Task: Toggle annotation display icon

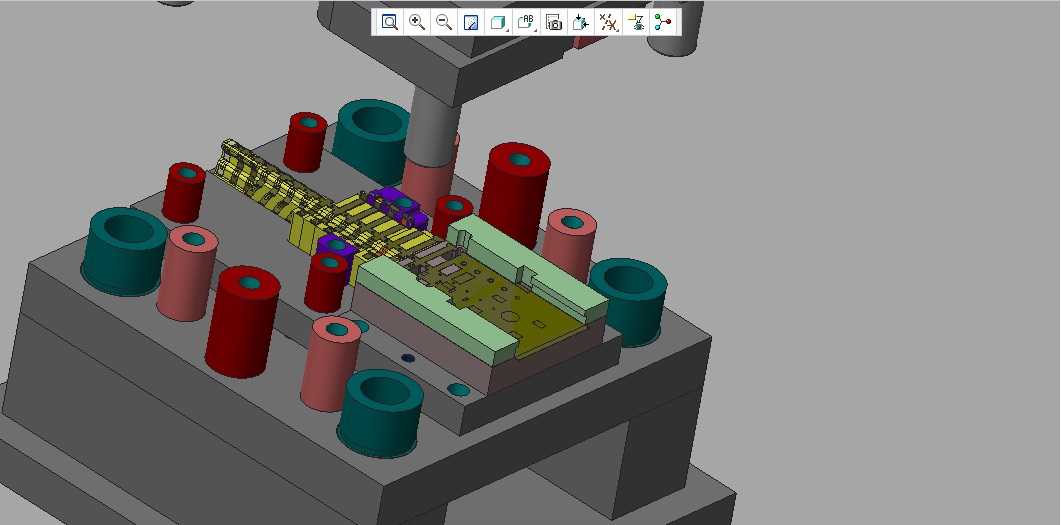Action: (635, 22)
